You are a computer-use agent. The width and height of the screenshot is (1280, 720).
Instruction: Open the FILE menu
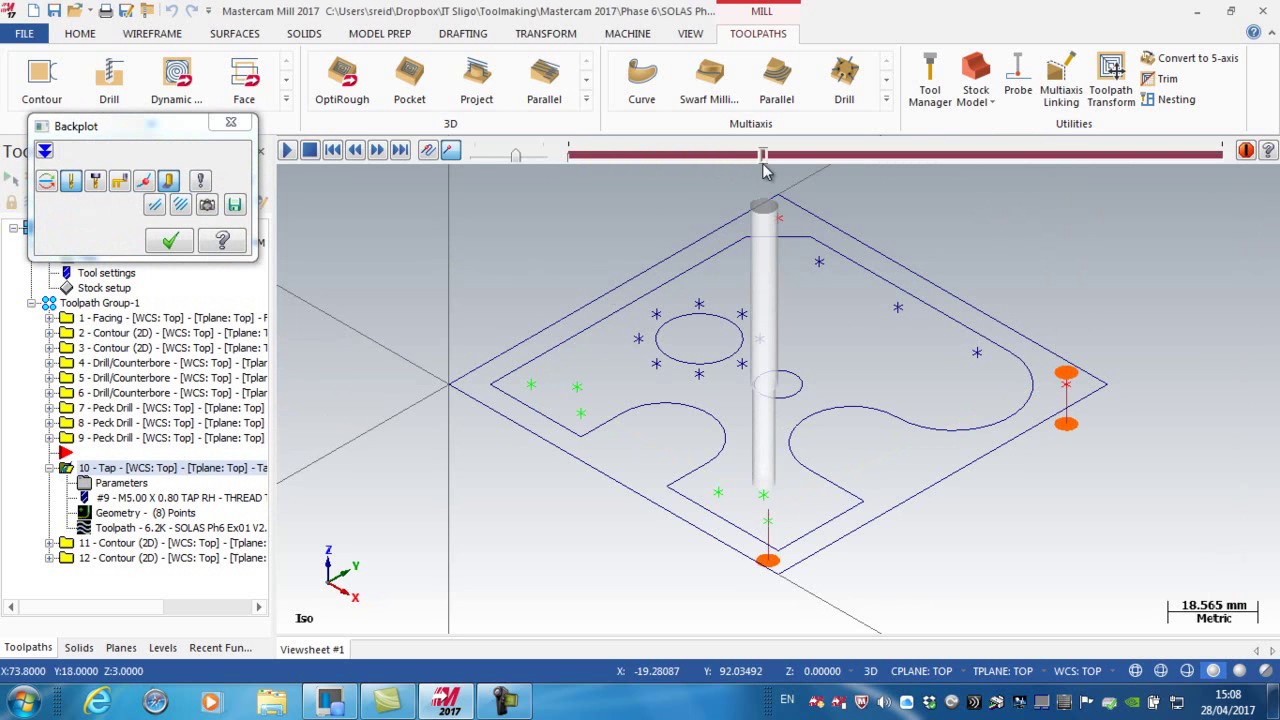click(24, 34)
